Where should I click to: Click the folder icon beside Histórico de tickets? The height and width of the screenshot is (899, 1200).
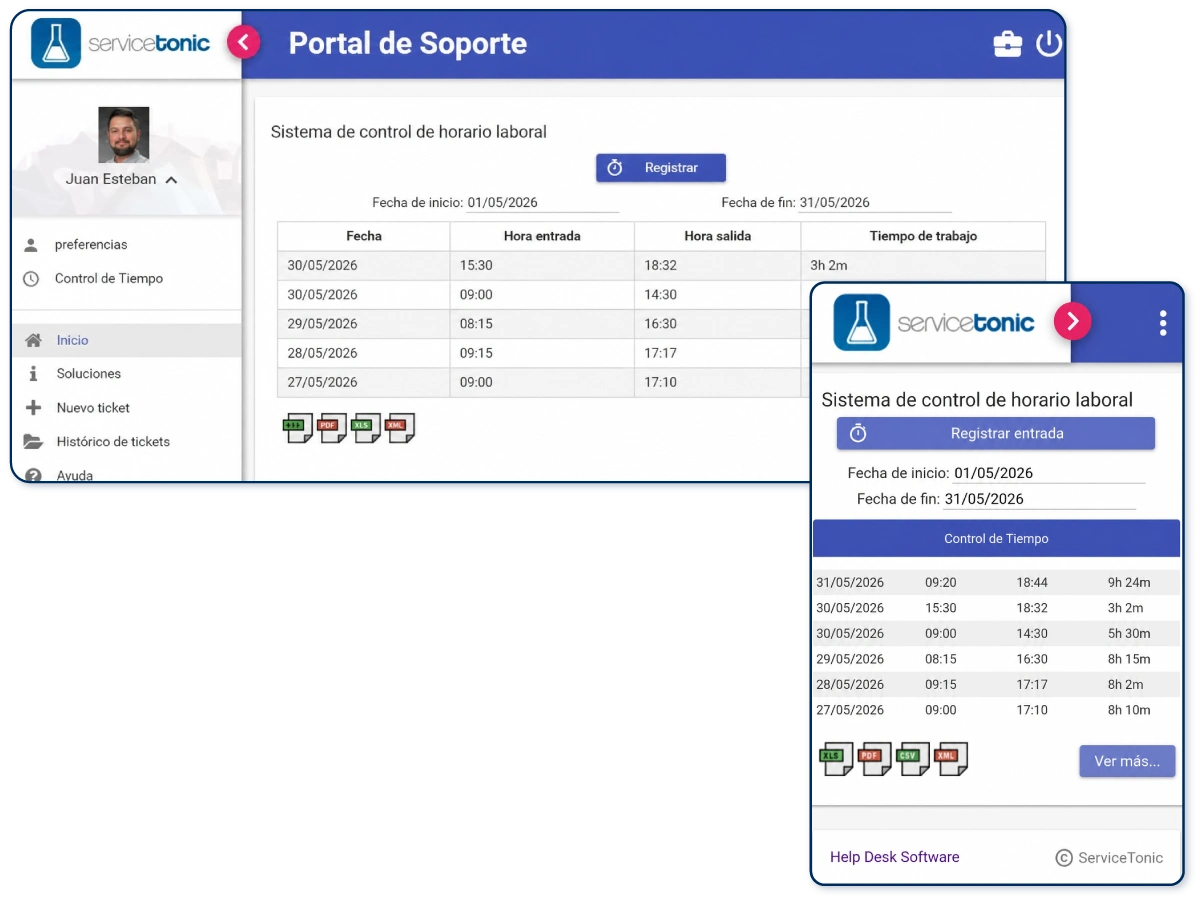pyautogui.click(x=33, y=442)
